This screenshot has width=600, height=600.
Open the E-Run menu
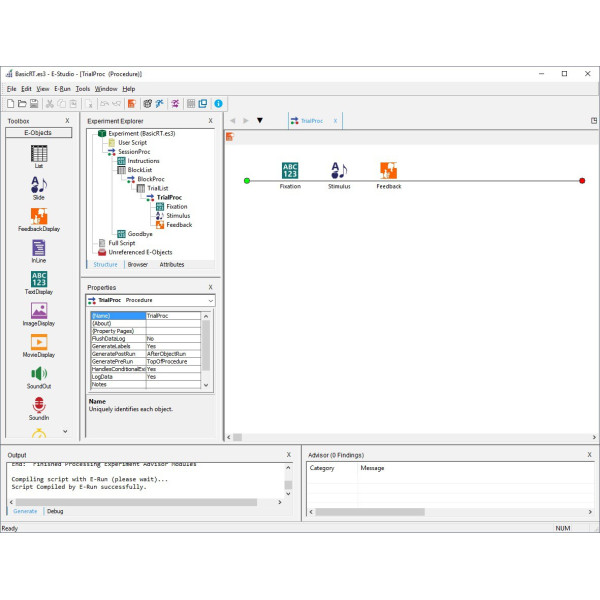(x=62, y=89)
